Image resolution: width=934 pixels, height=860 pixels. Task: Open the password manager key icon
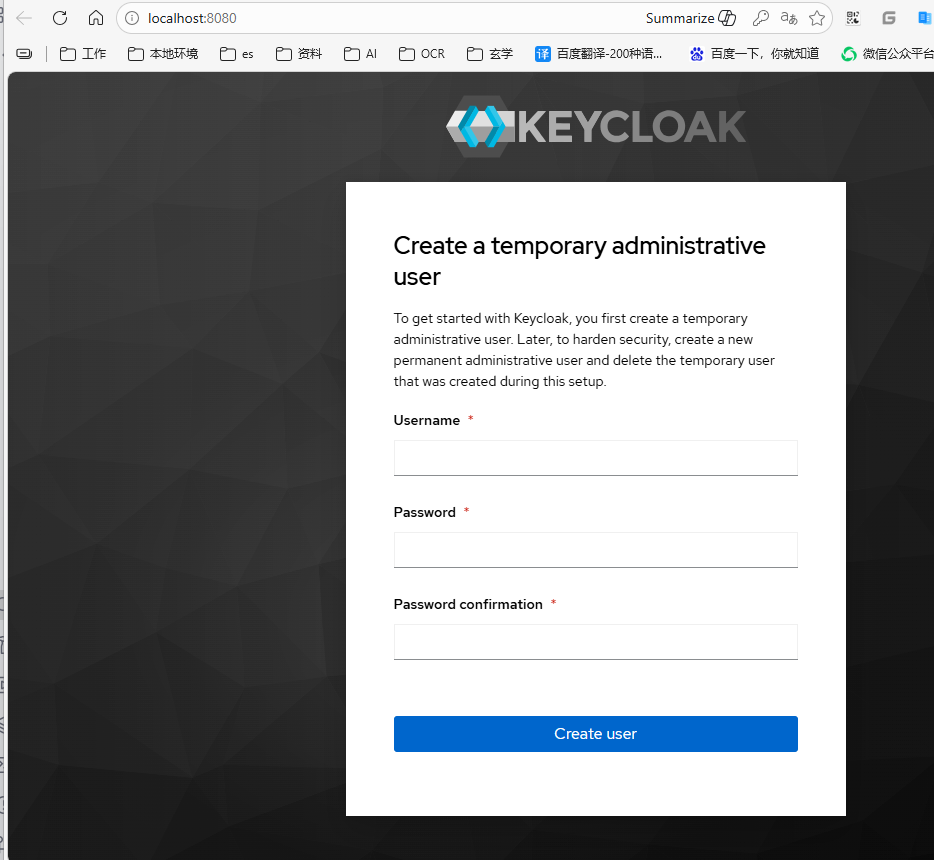(x=761, y=18)
